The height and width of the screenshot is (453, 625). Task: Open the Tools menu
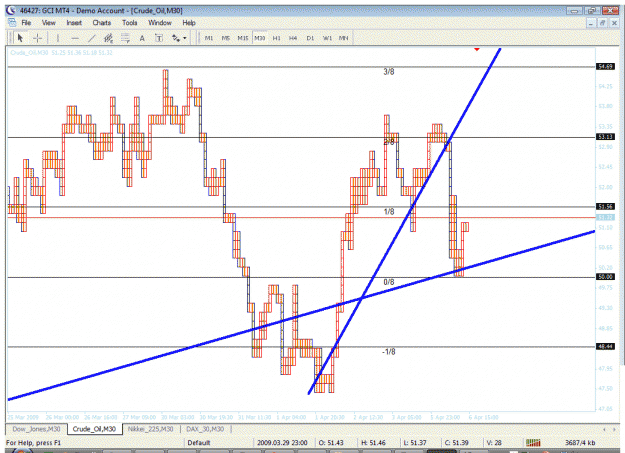coord(130,23)
